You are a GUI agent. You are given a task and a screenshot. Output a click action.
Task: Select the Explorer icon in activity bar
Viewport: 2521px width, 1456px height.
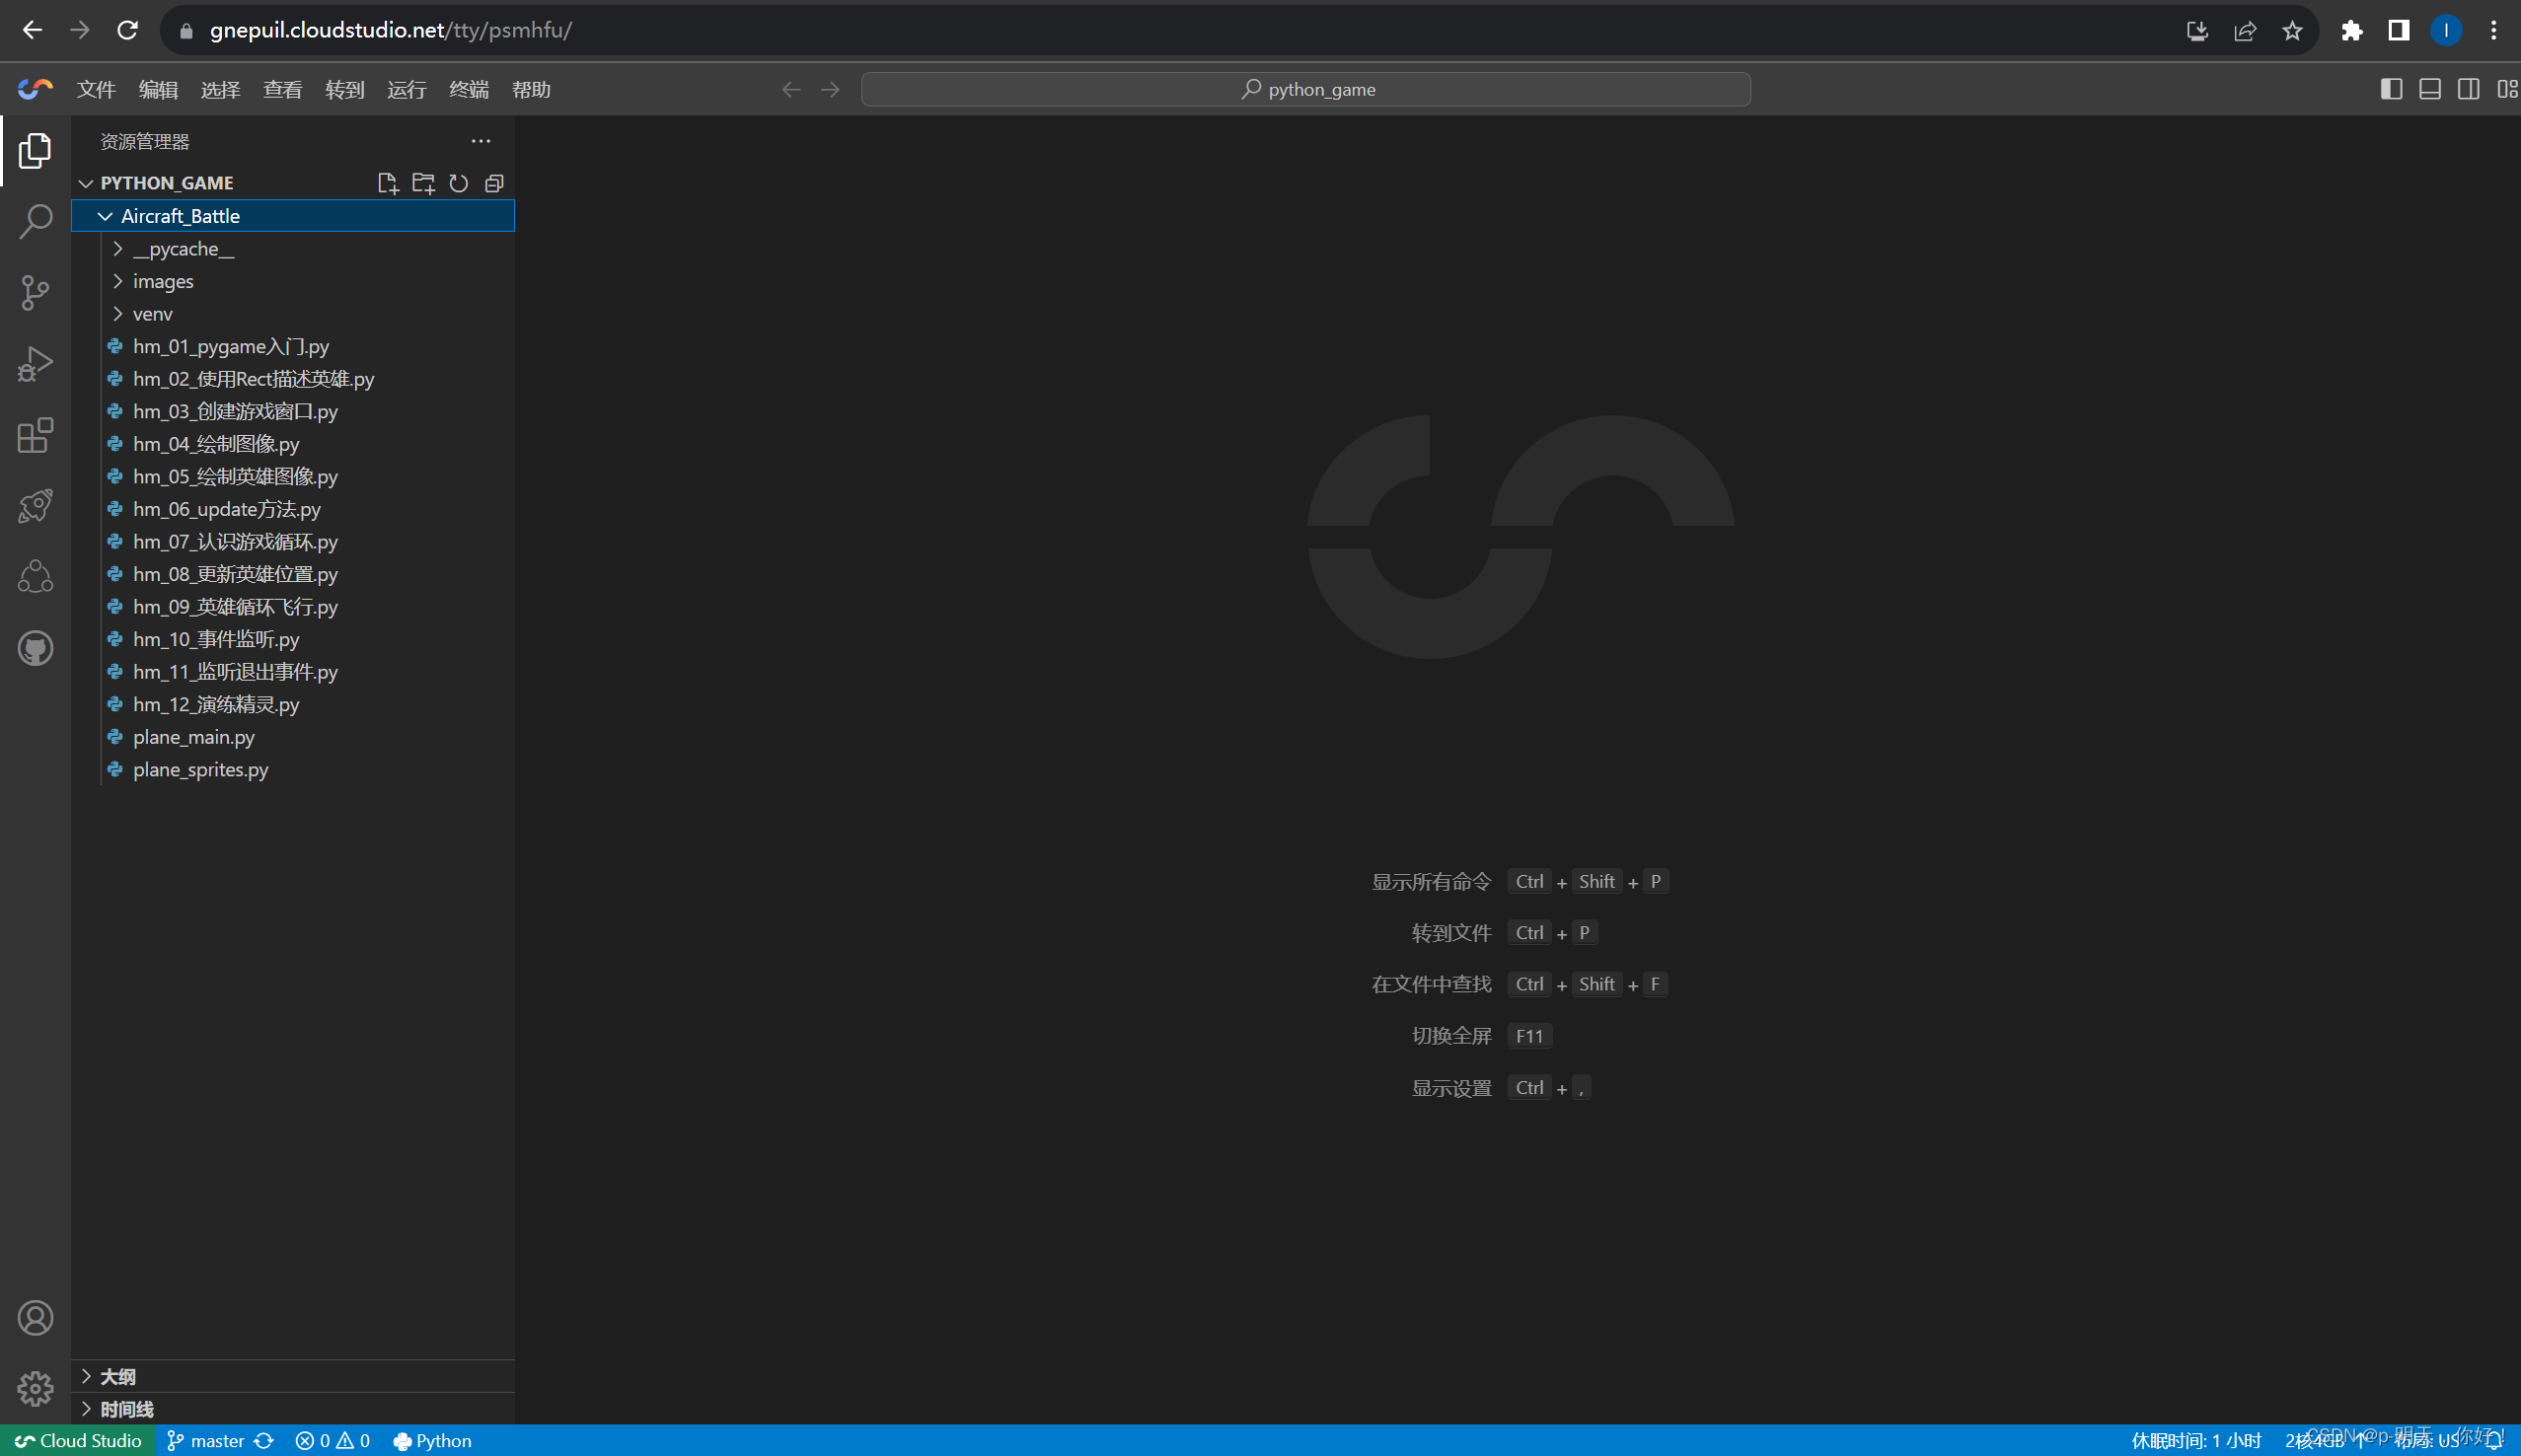point(35,151)
